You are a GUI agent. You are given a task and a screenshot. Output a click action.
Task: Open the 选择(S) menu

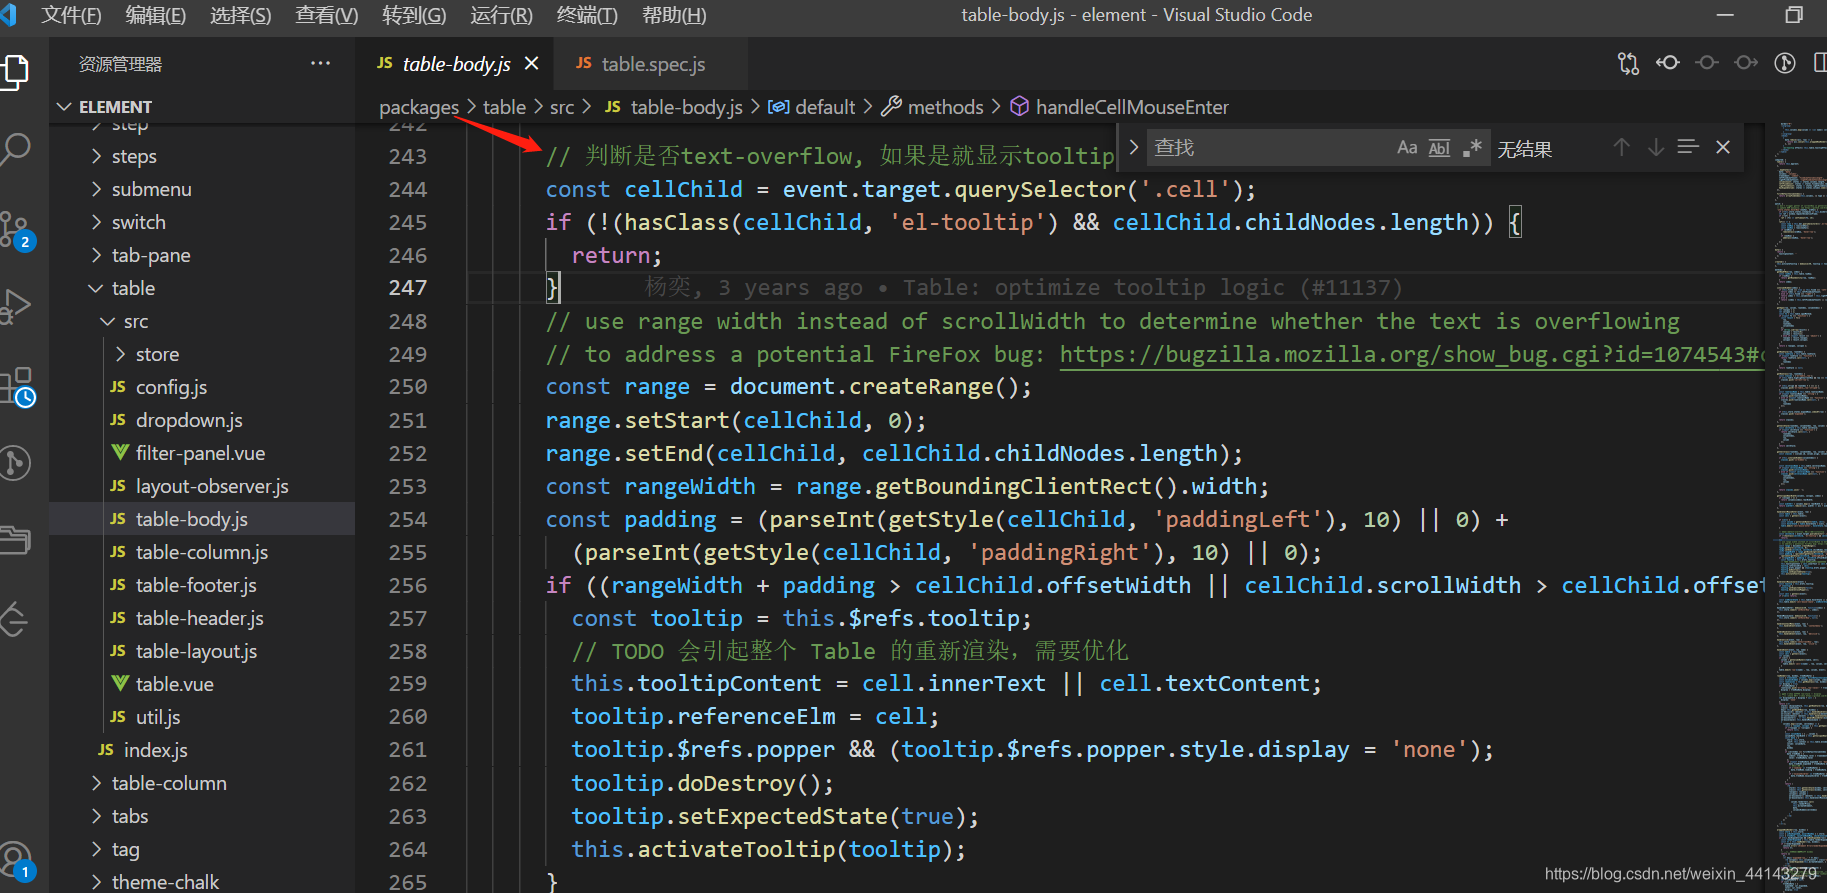pyautogui.click(x=241, y=15)
